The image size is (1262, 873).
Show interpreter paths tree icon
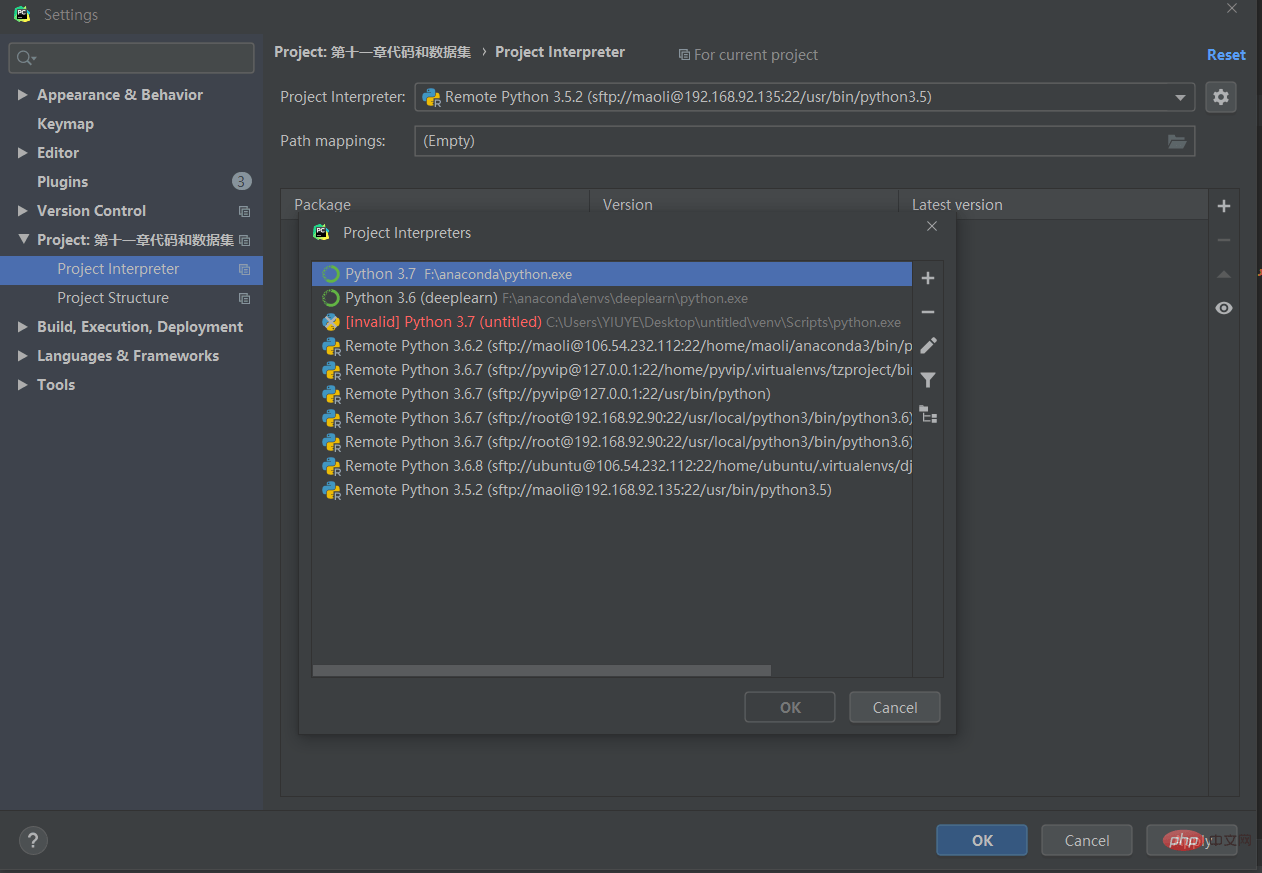928,414
